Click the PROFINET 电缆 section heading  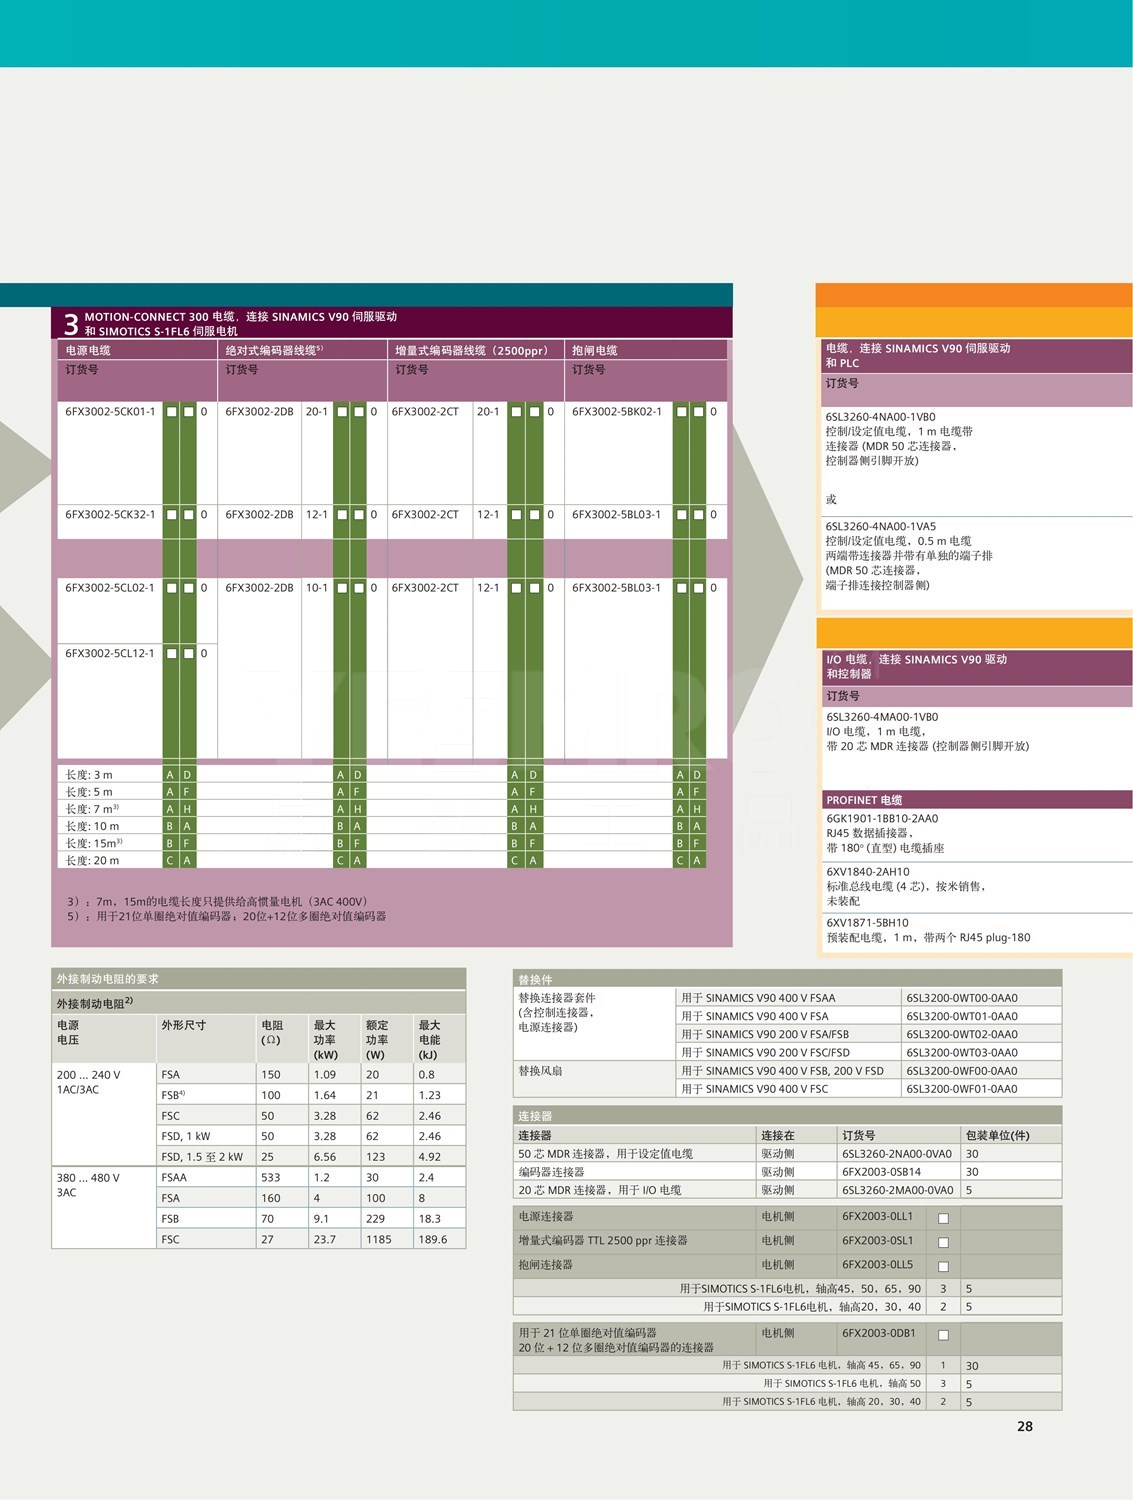pos(864,800)
